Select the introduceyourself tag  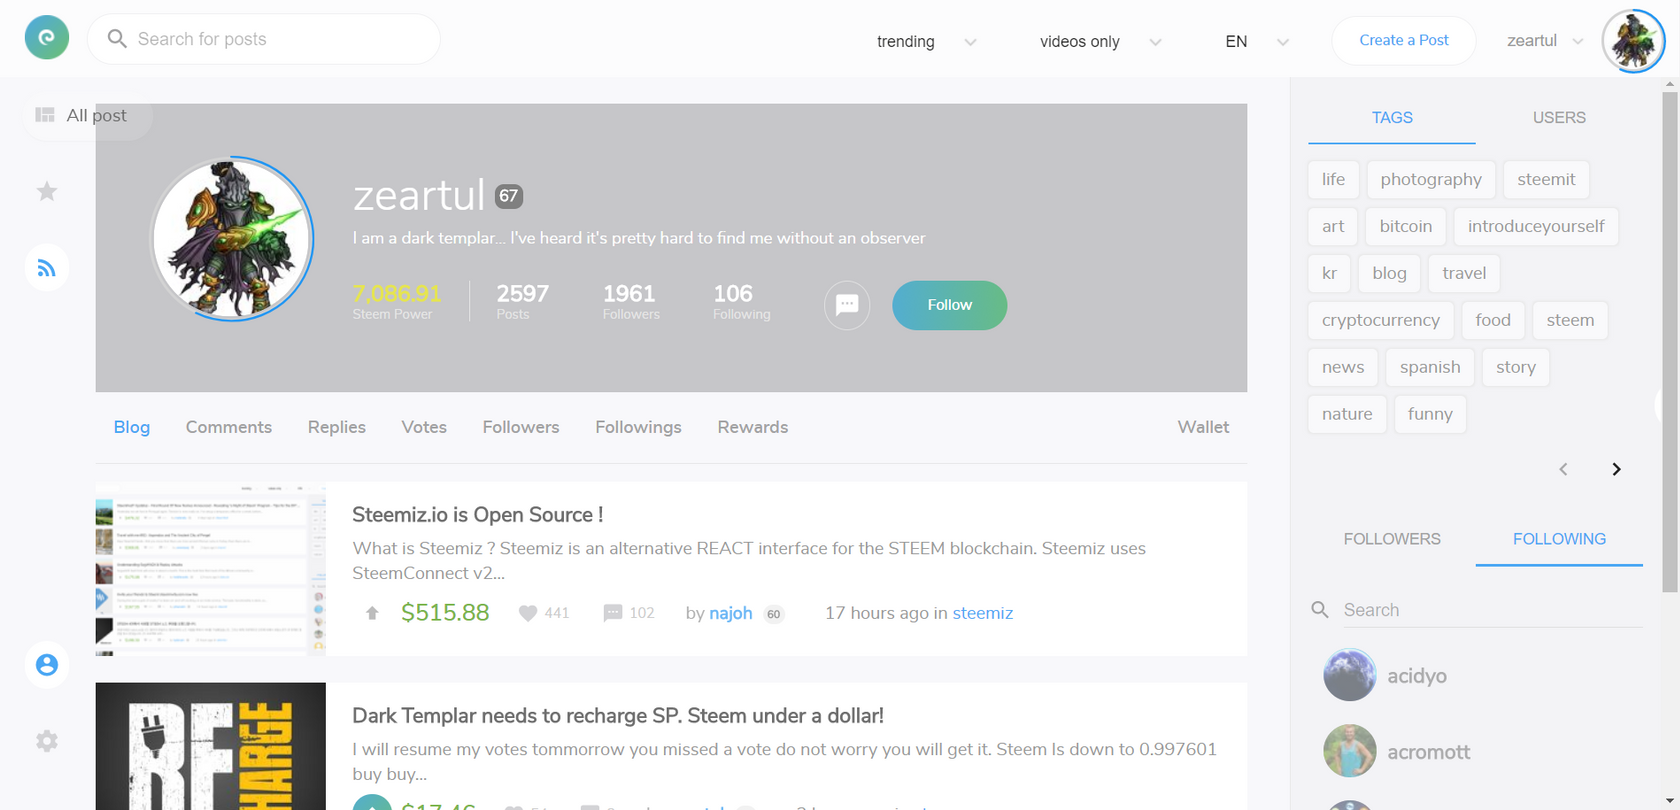[x=1536, y=226]
